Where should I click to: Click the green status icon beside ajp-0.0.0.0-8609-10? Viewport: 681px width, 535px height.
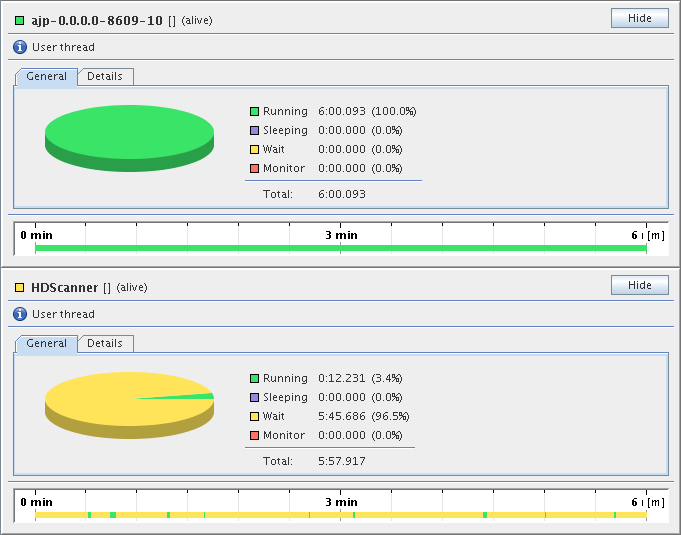tap(20, 20)
